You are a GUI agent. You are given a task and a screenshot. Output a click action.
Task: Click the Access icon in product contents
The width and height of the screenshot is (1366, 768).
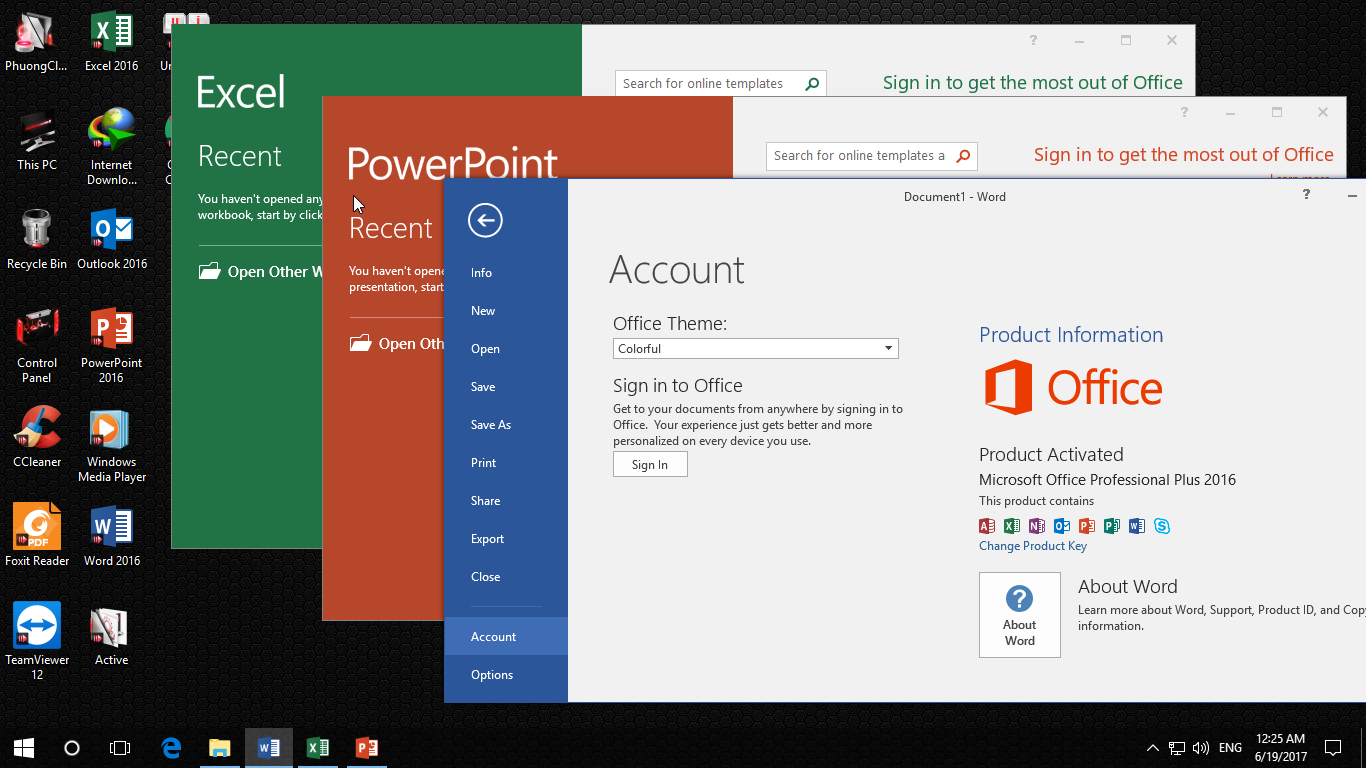987,526
